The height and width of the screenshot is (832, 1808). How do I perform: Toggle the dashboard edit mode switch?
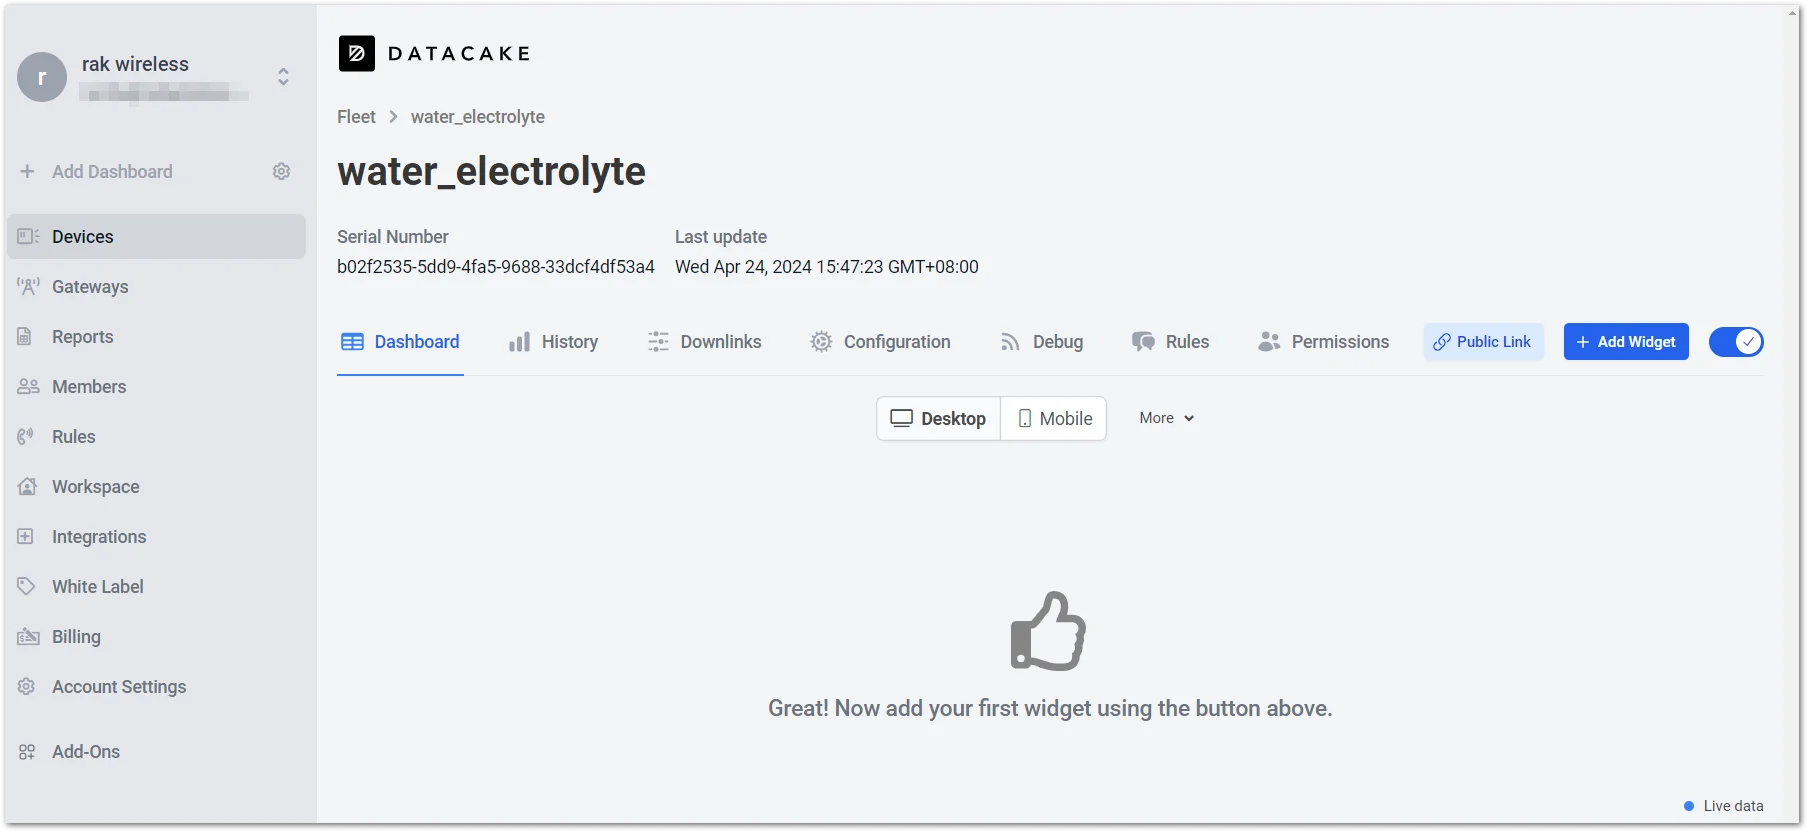click(1736, 342)
